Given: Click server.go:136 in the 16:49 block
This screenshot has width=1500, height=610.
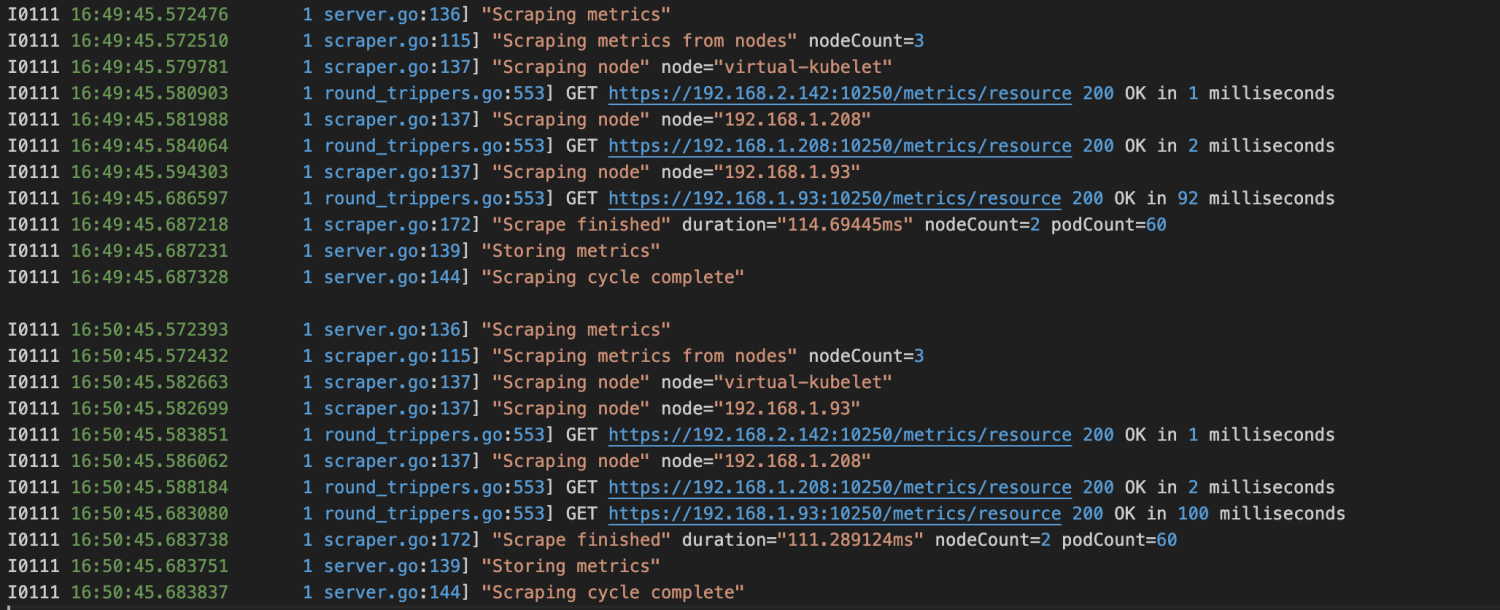Looking at the screenshot, I should click(391, 15).
